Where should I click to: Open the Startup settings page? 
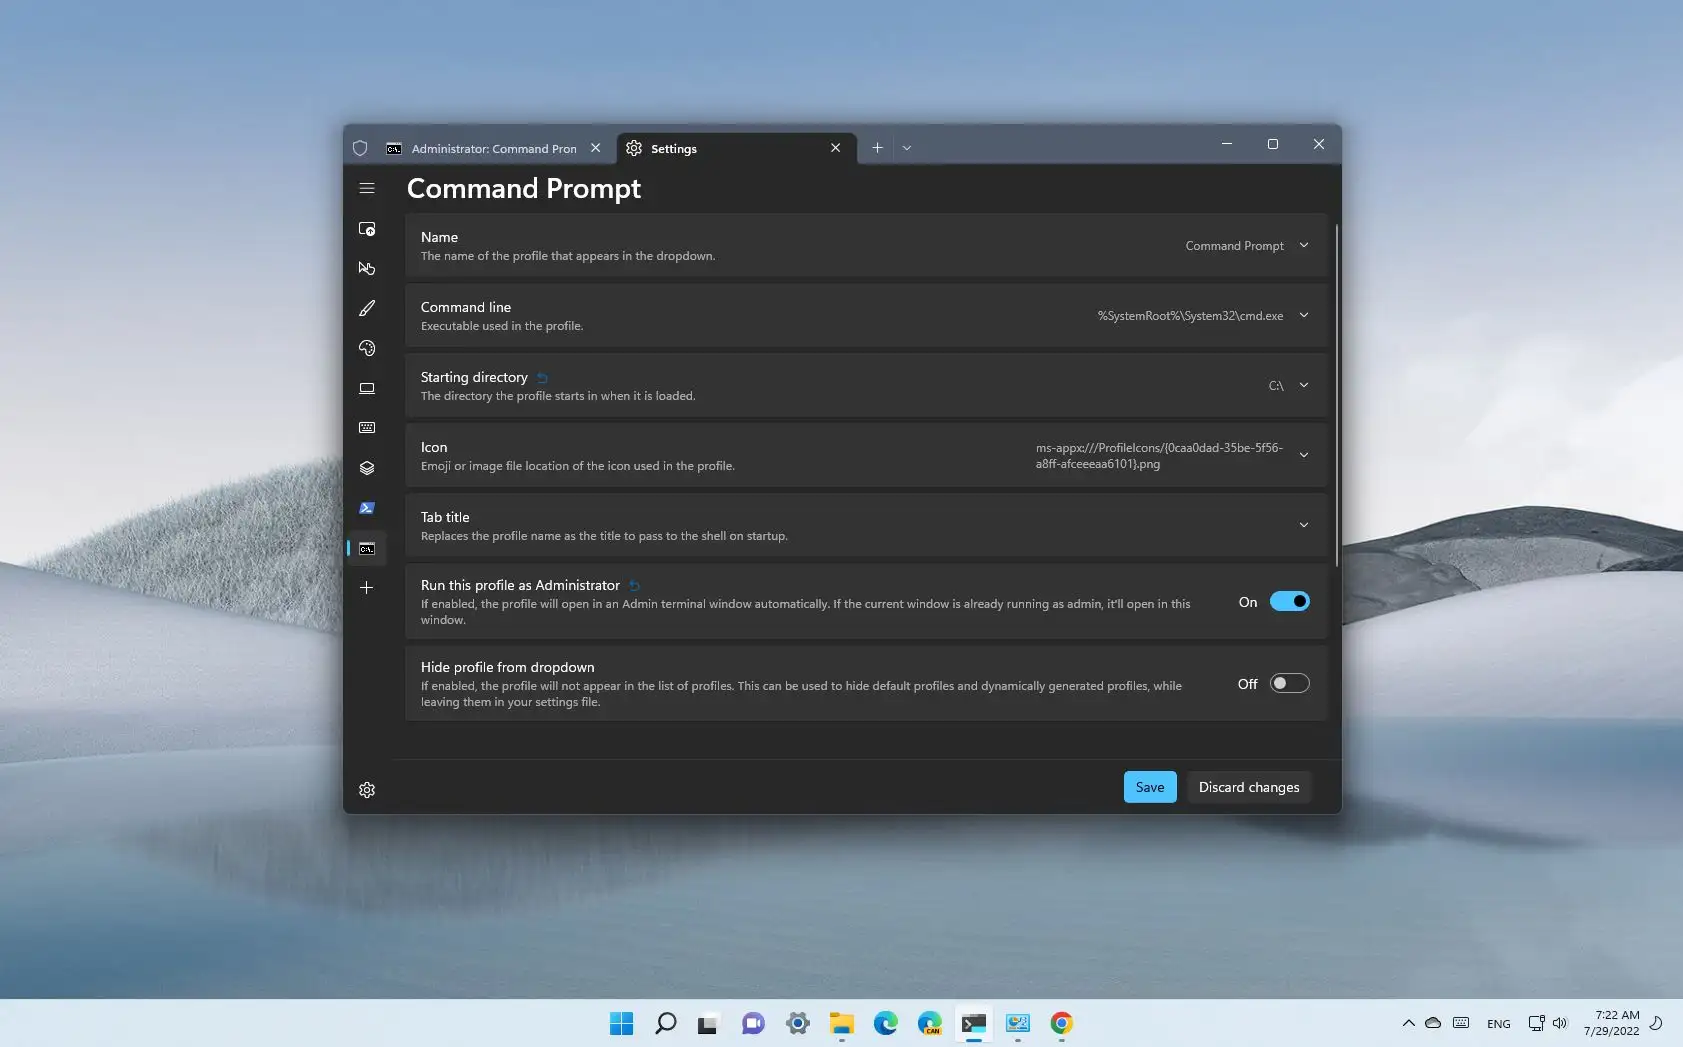click(367, 228)
